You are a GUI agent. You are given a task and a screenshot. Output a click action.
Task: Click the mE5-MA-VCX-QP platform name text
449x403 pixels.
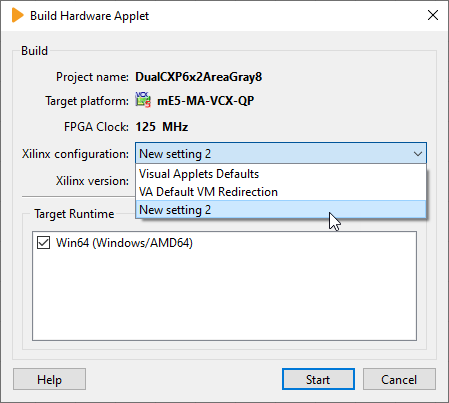tap(206, 100)
